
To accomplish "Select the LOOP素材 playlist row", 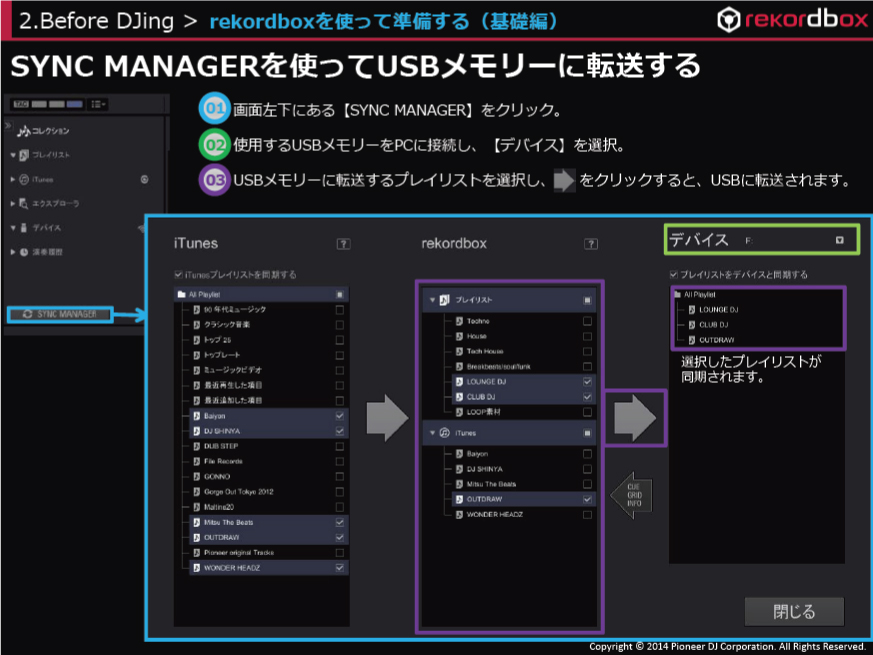I will point(524,412).
